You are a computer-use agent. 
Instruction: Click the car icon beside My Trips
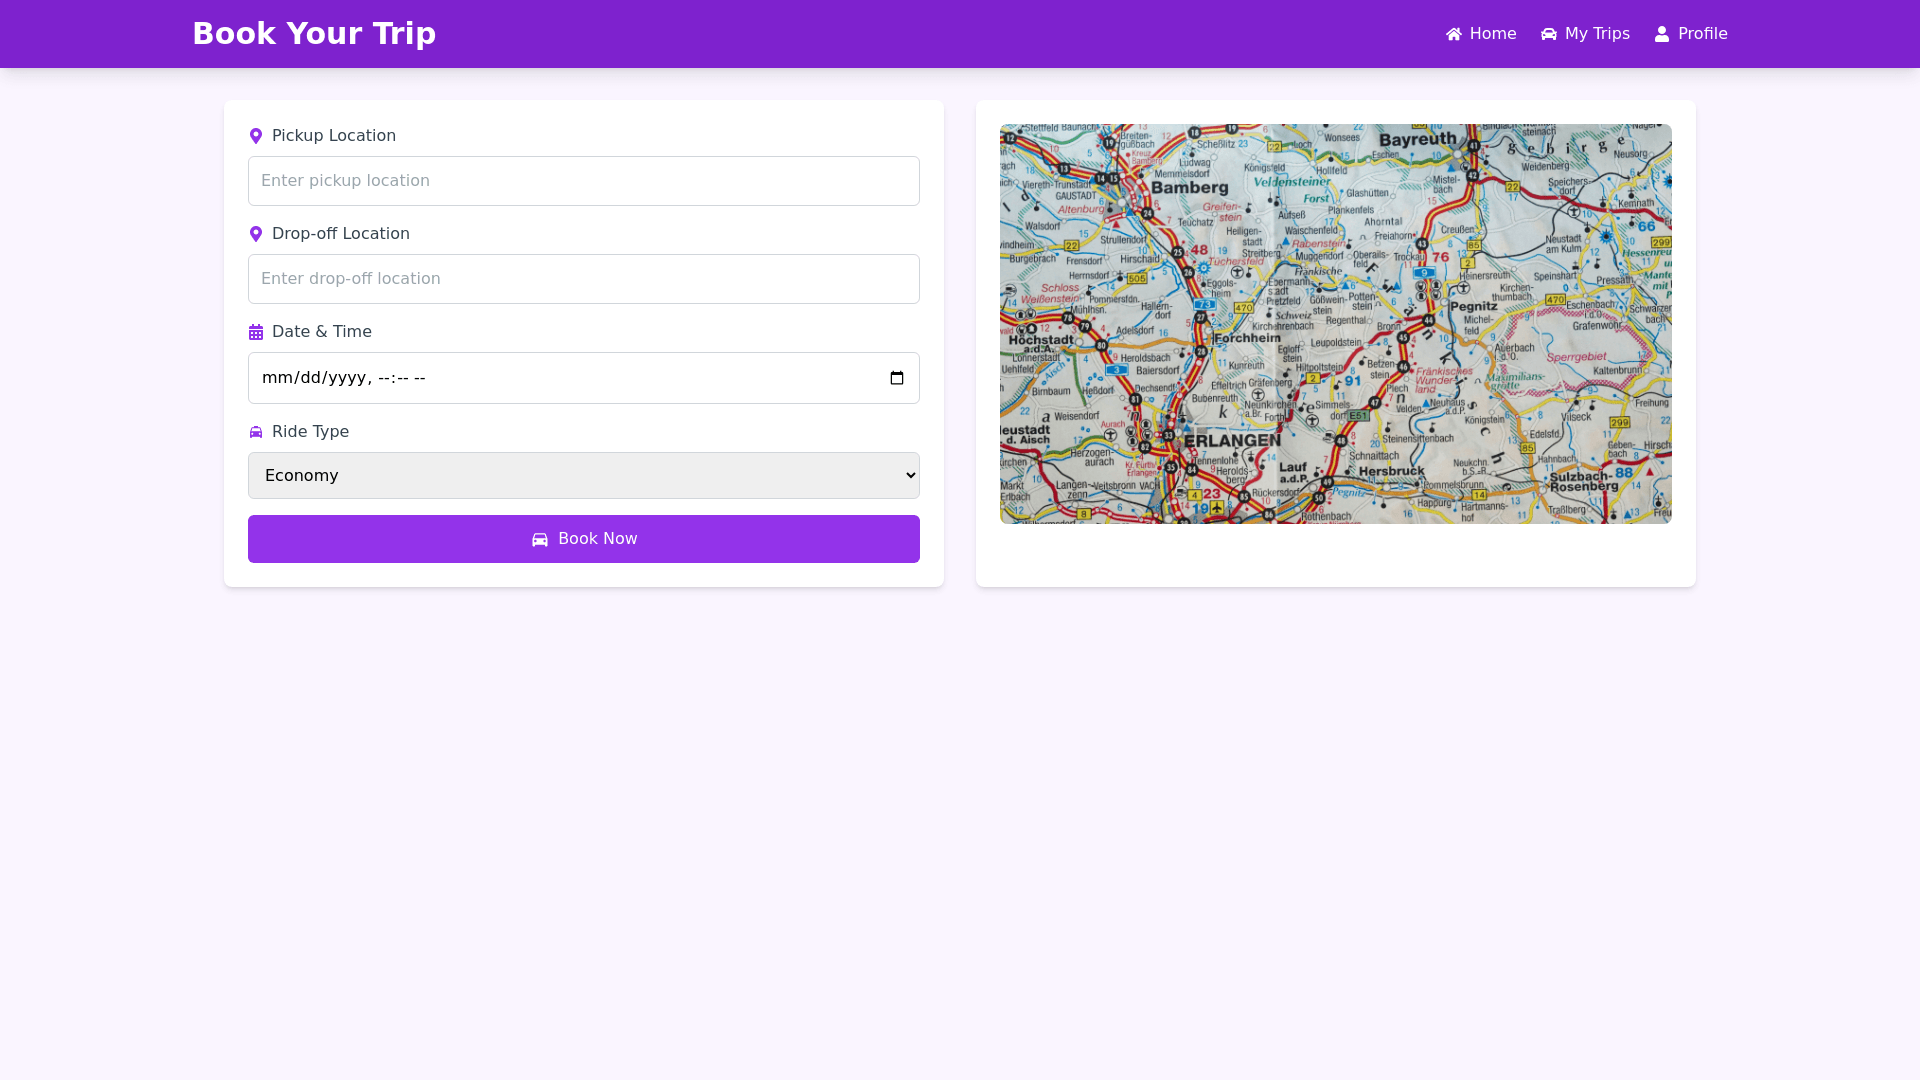[x=1549, y=34]
